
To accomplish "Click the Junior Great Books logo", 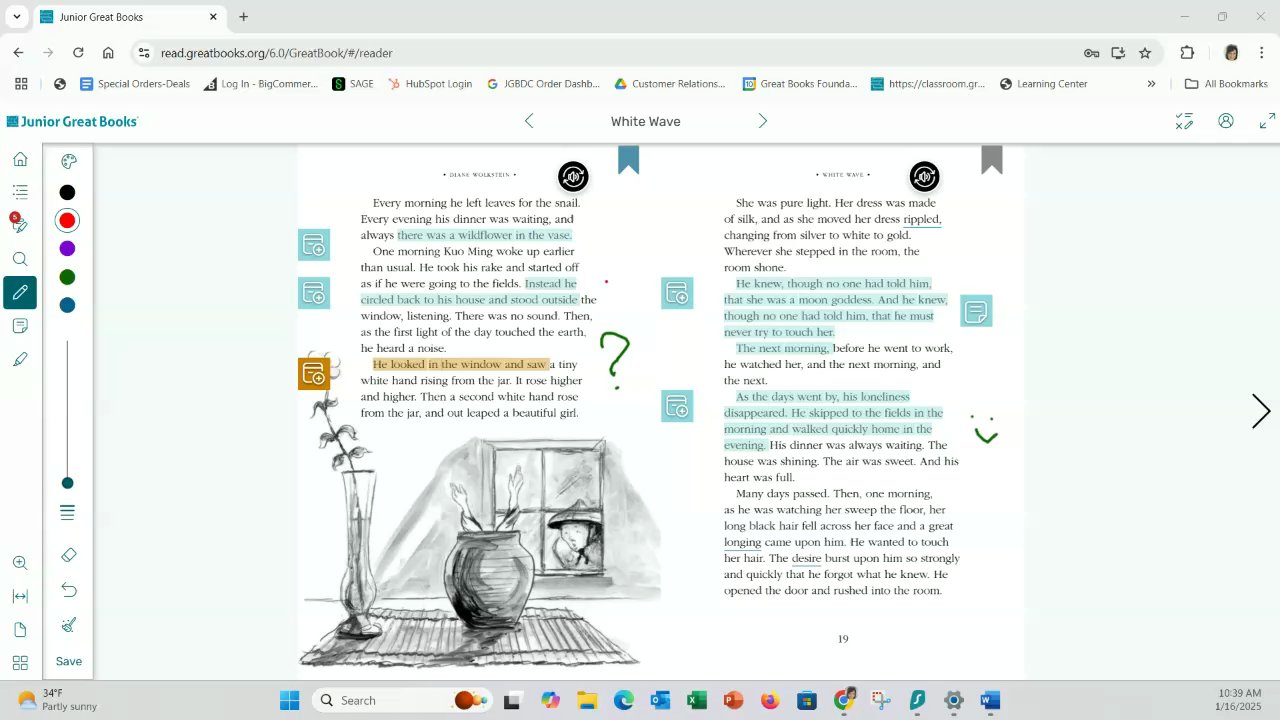I will [72, 121].
